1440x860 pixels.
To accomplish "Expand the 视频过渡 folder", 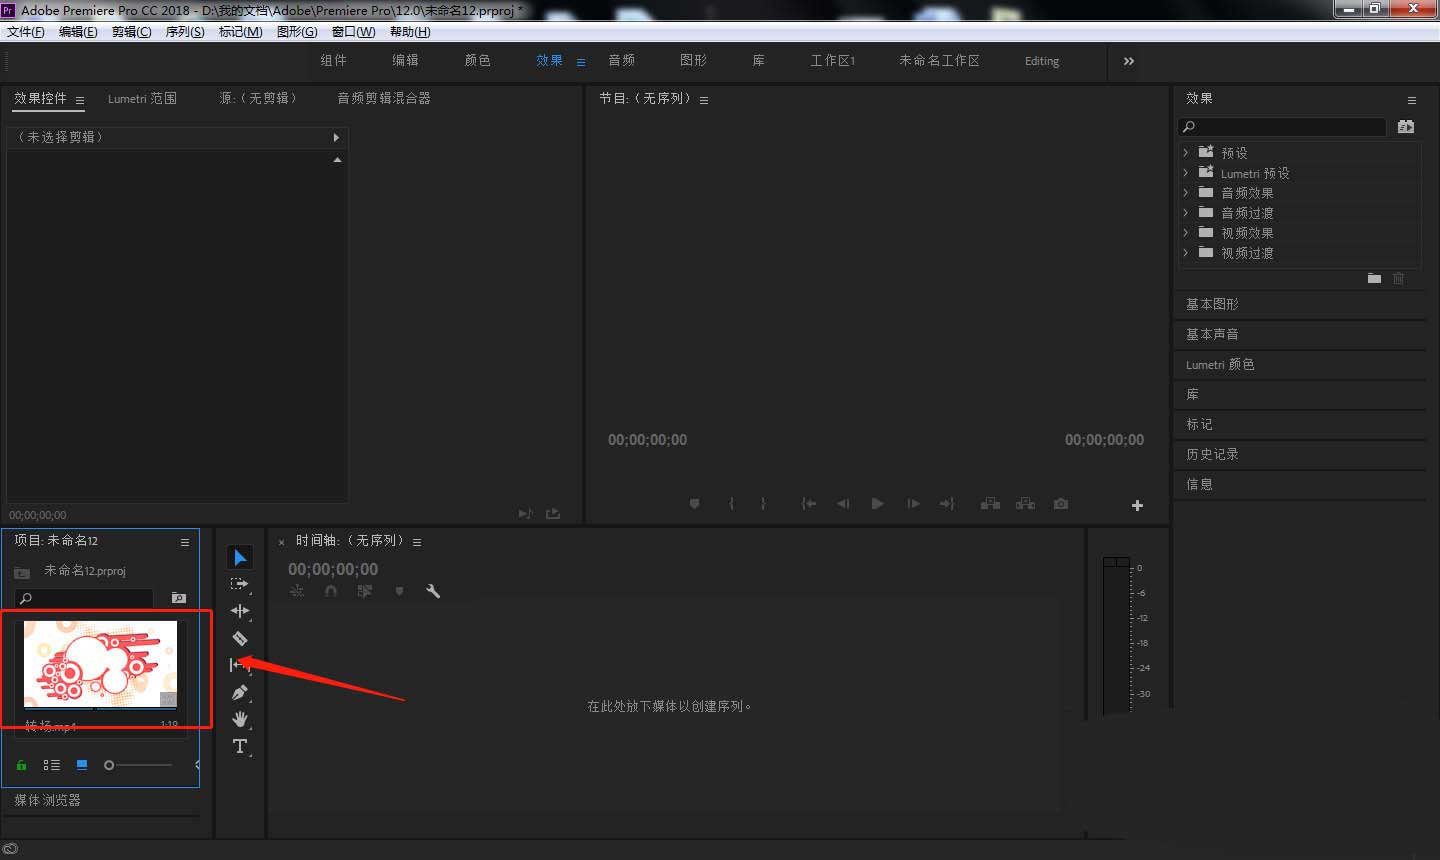I will pyautogui.click(x=1186, y=252).
